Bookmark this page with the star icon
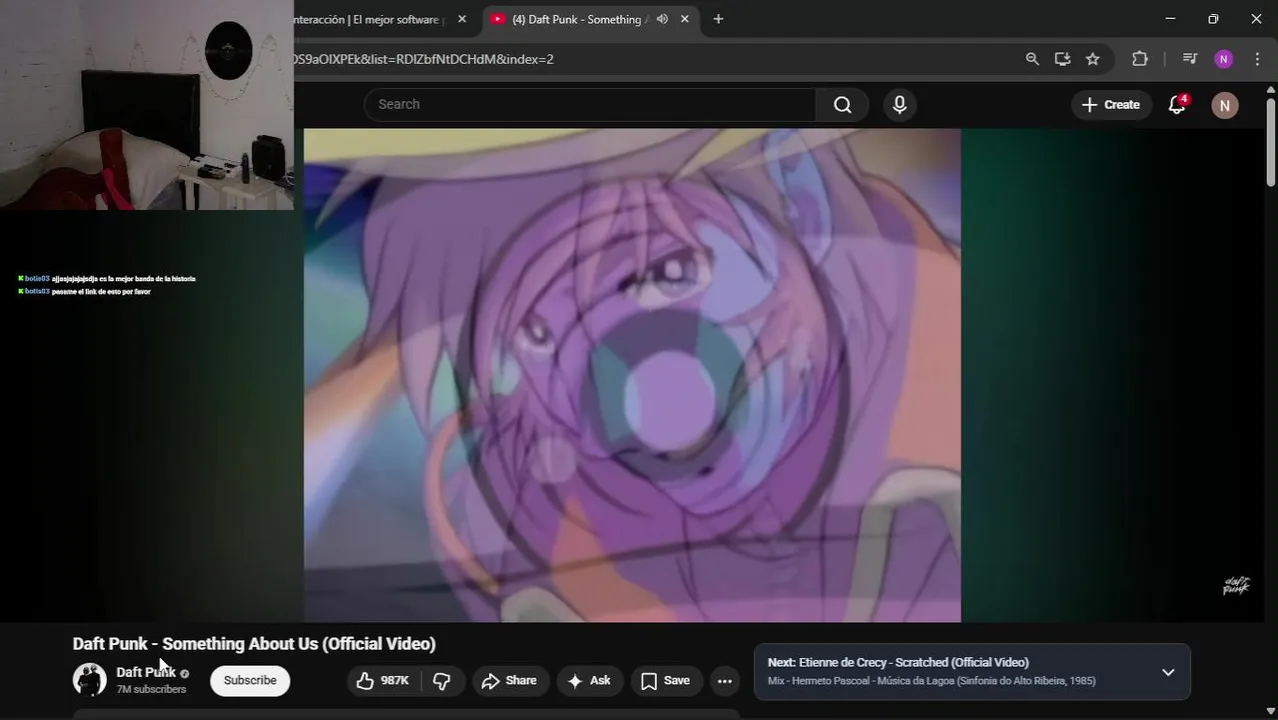The height and width of the screenshot is (720, 1278). tap(1092, 59)
